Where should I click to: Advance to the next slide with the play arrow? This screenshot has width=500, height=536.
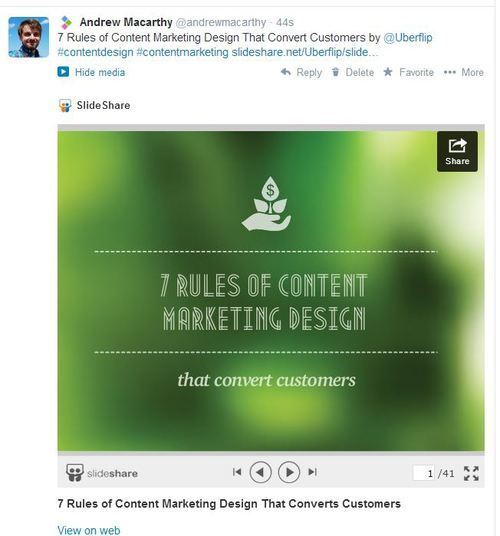(x=289, y=472)
